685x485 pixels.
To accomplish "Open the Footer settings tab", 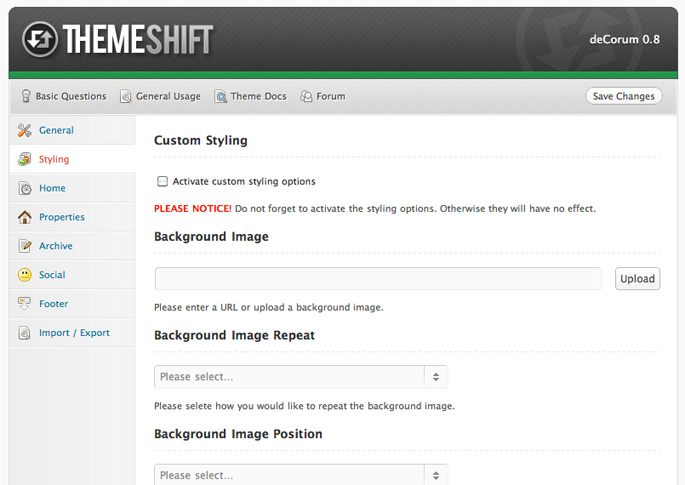I will (x=53, y=304).
